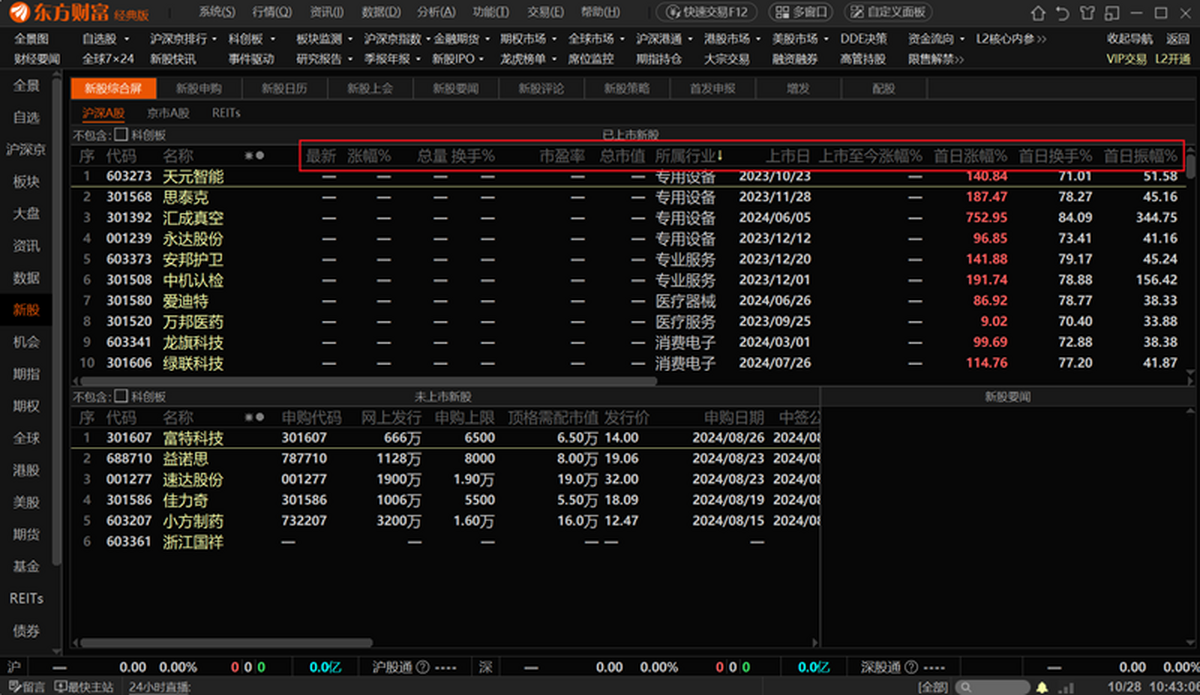The height and width of the screenshot is (695, 1200).
Task: Open 自定义面板 custom panel
Action: pyautogui.click(x=889, y=12)
